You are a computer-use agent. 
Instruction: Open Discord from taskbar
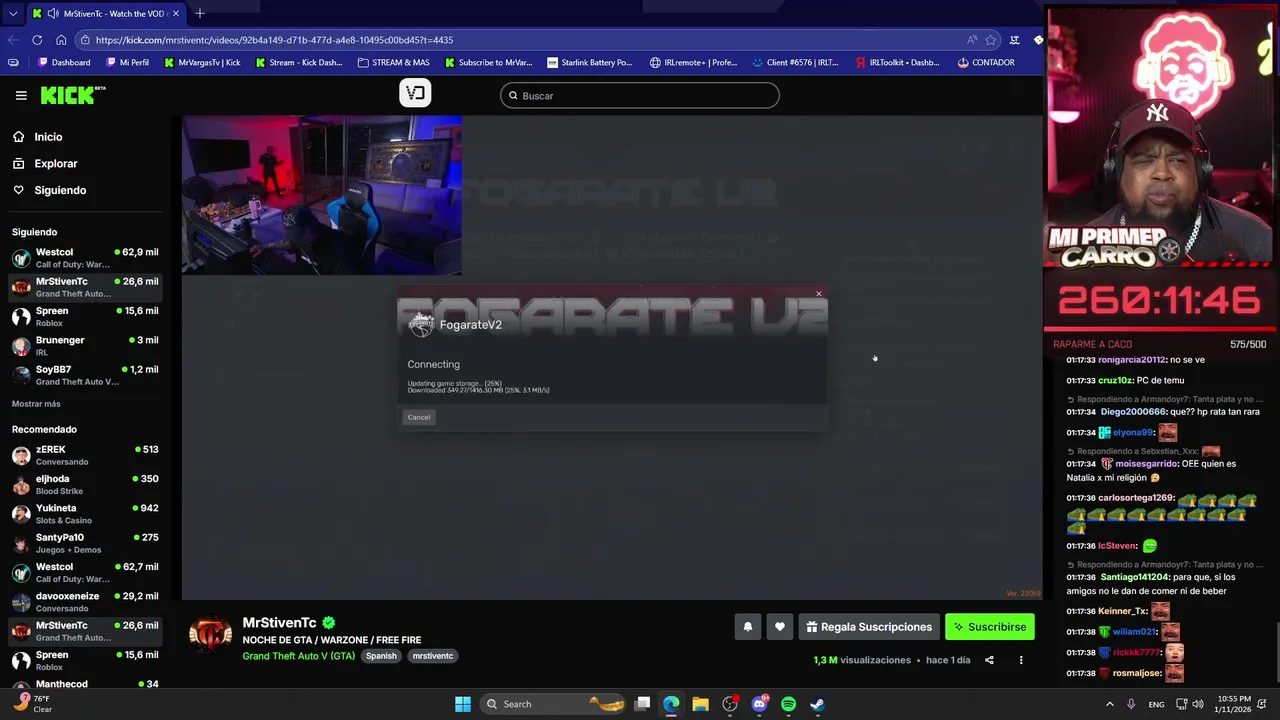coord(759,704)
